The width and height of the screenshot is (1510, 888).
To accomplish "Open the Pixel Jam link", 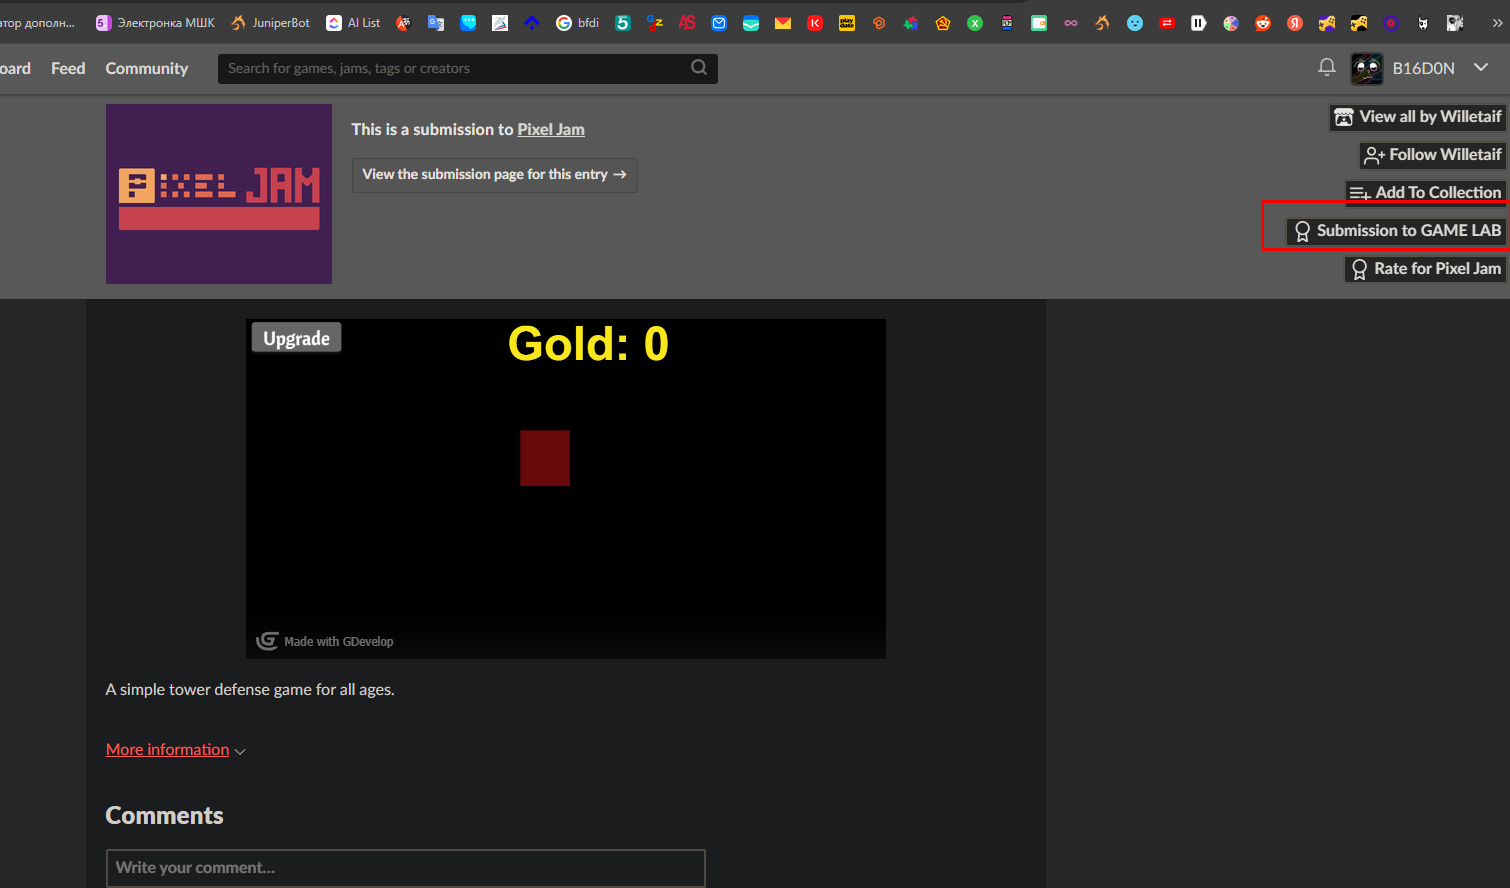I will click(x=551, y=129).
